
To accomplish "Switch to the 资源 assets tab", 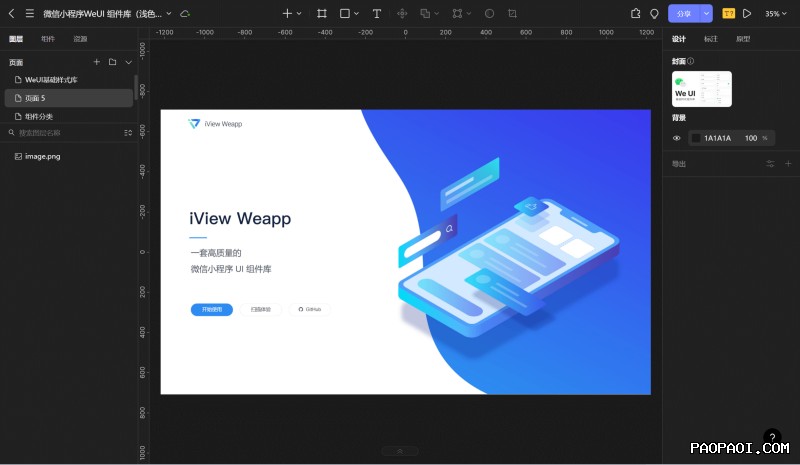I will [x=80, y=39].
